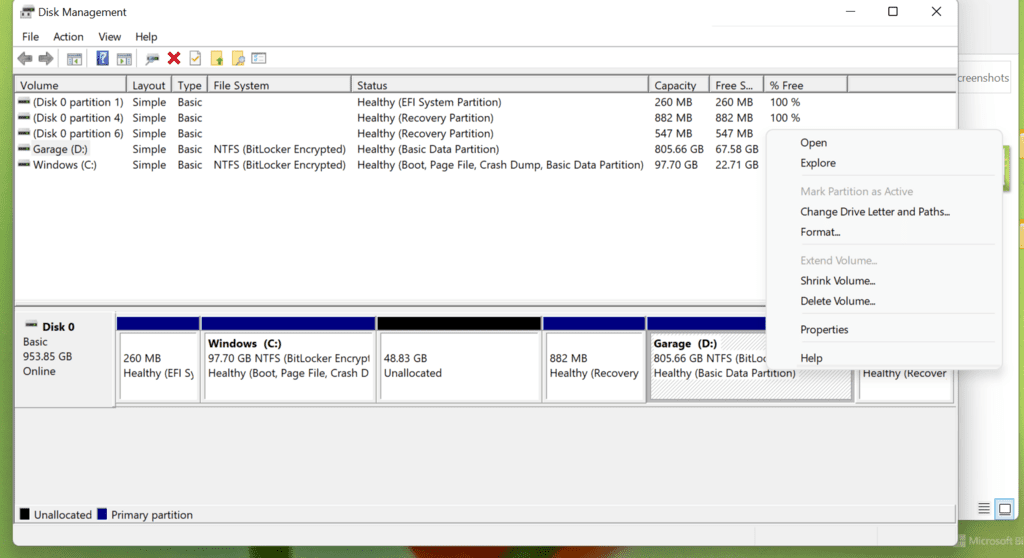Open Help via the blue question-mark icon
Screen dimensions: 1024x558
coord(103,58)
